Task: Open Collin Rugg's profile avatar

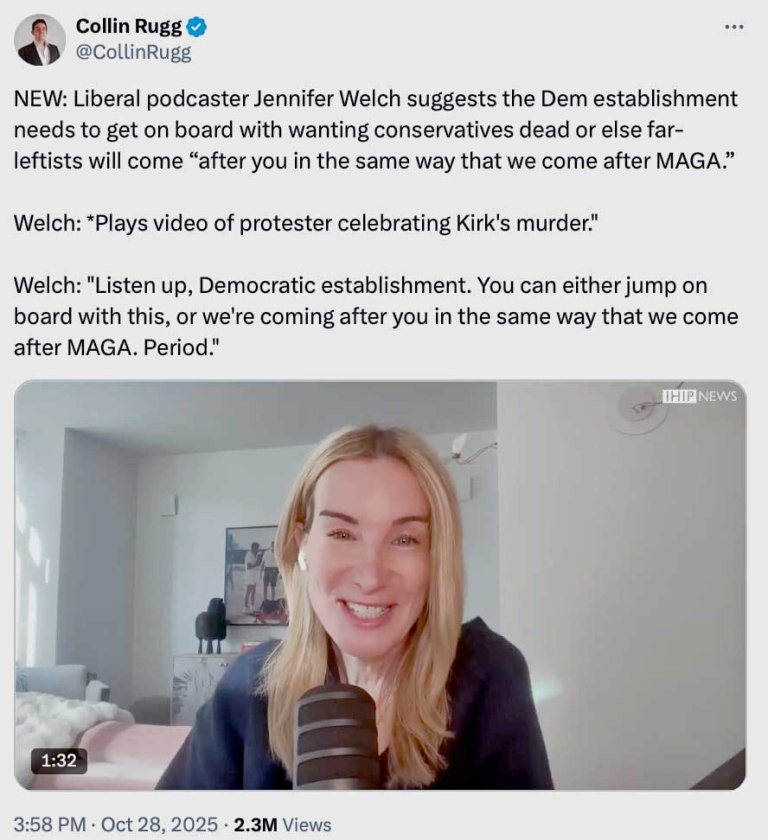Action: (40, 40)
